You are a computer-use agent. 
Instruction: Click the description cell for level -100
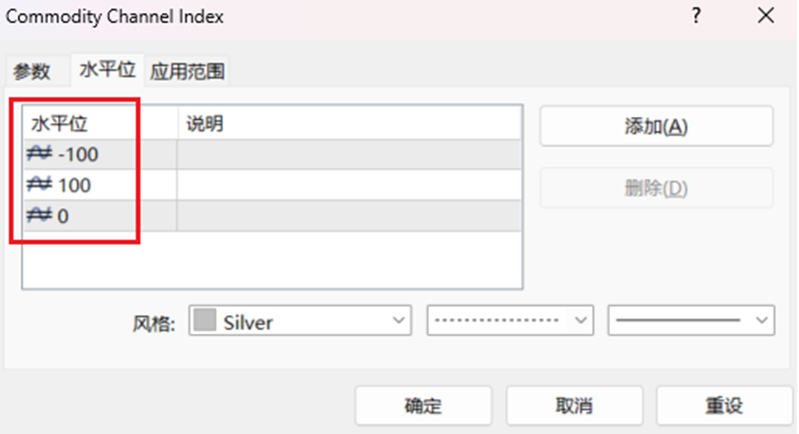coord(348,154)
